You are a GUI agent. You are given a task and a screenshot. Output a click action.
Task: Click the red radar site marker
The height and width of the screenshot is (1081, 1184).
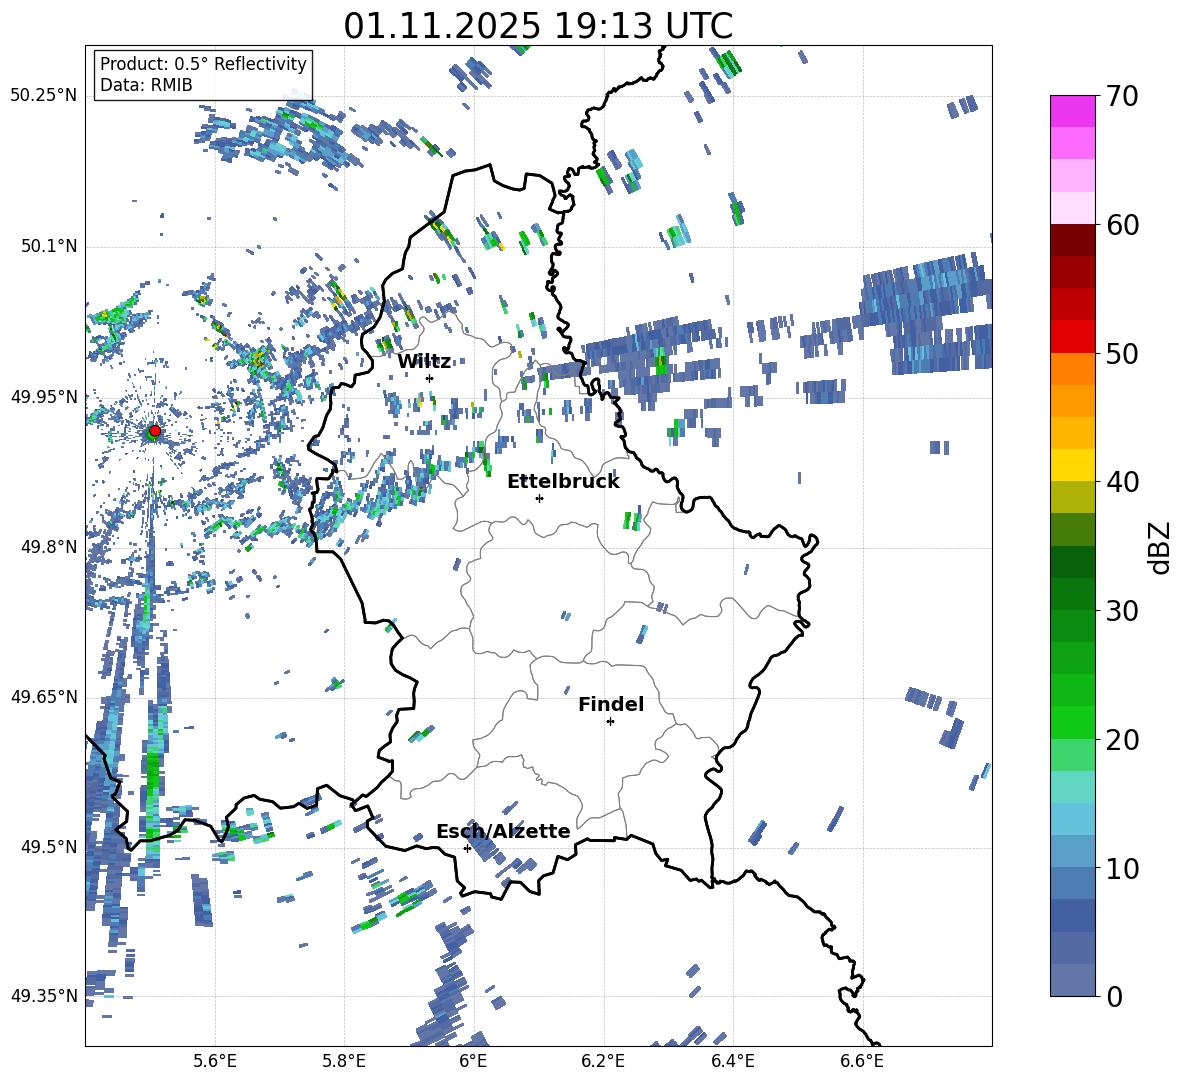coord(155,431)
